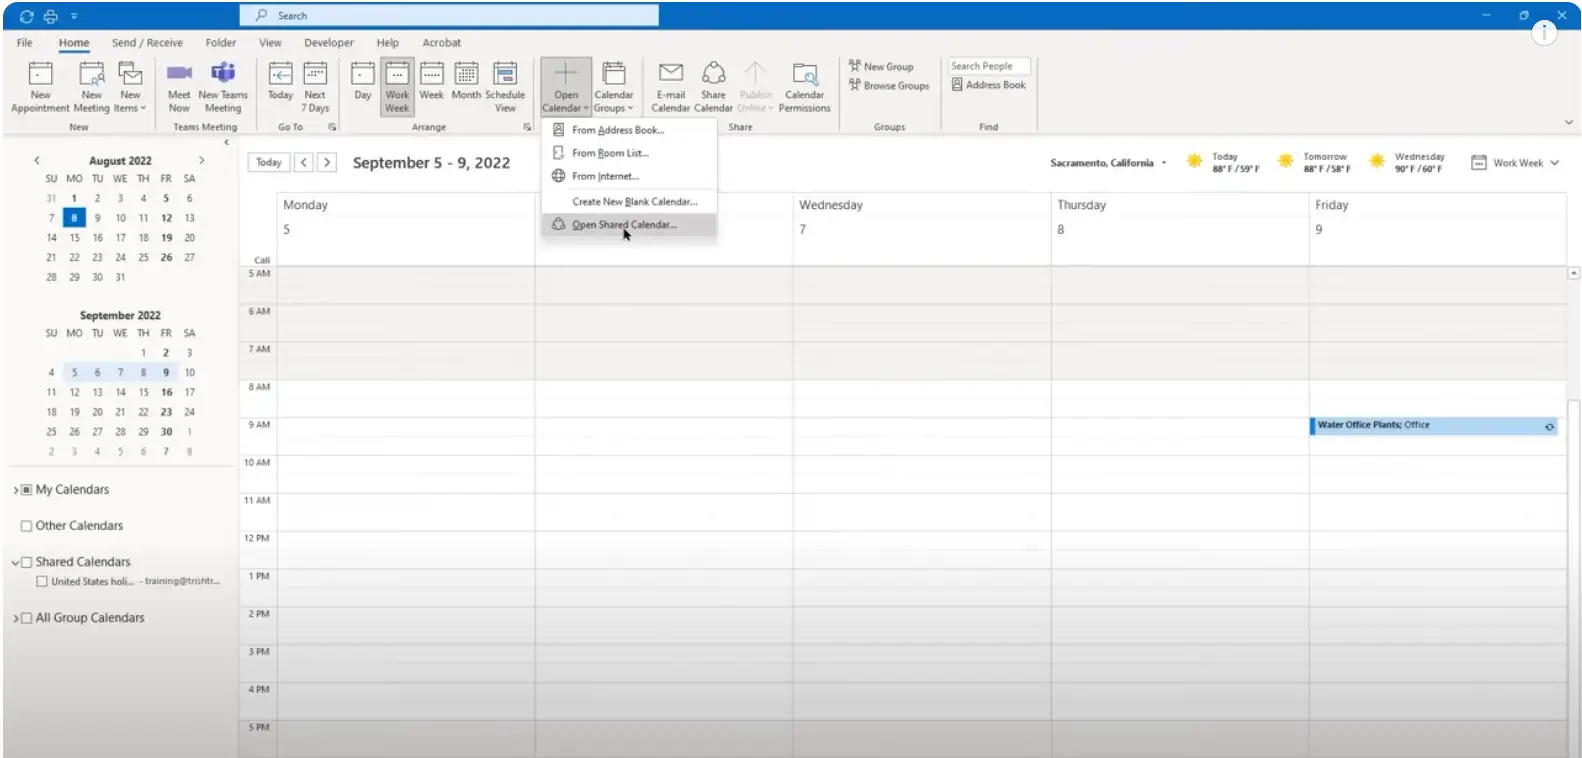The image size is (1582, 758).
Task: Click the E-mail Calendar icon
Action: (671, 75)
